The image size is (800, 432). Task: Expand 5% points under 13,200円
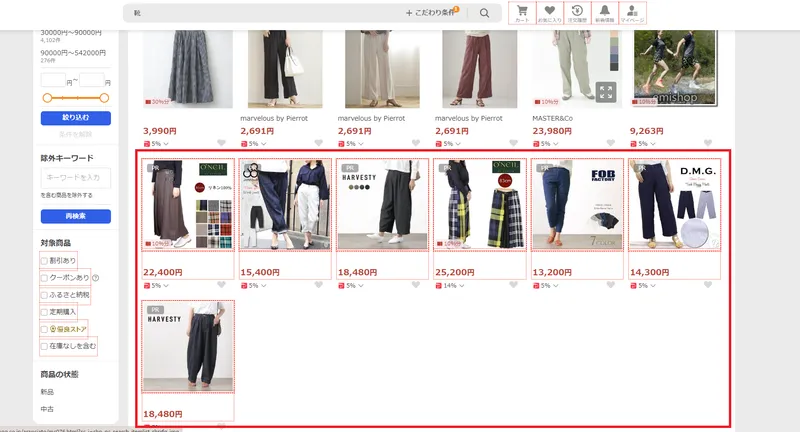point(546,286)
